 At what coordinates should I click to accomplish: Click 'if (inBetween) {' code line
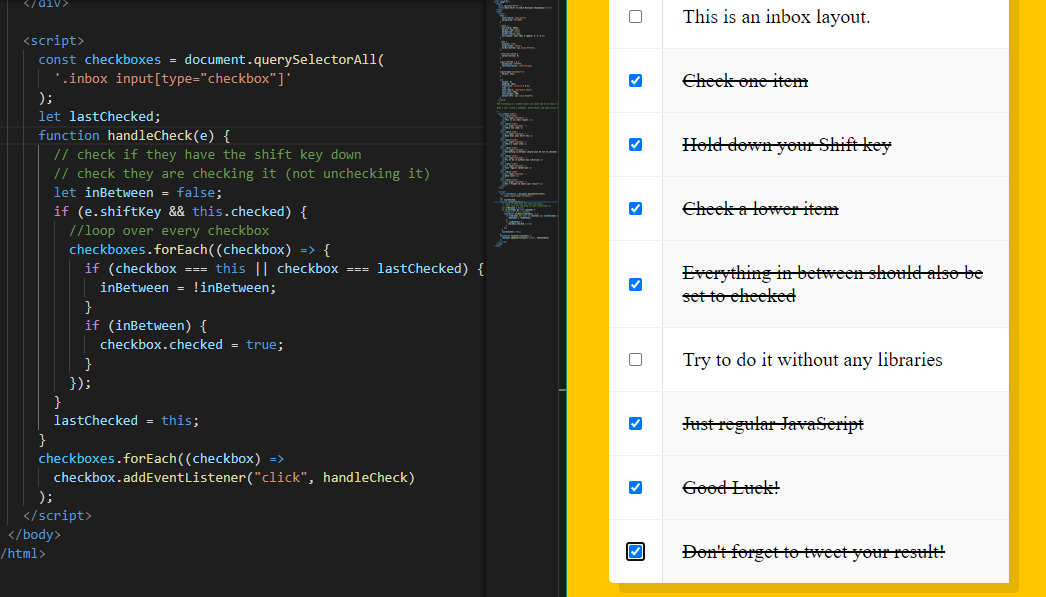pos(146,326)
